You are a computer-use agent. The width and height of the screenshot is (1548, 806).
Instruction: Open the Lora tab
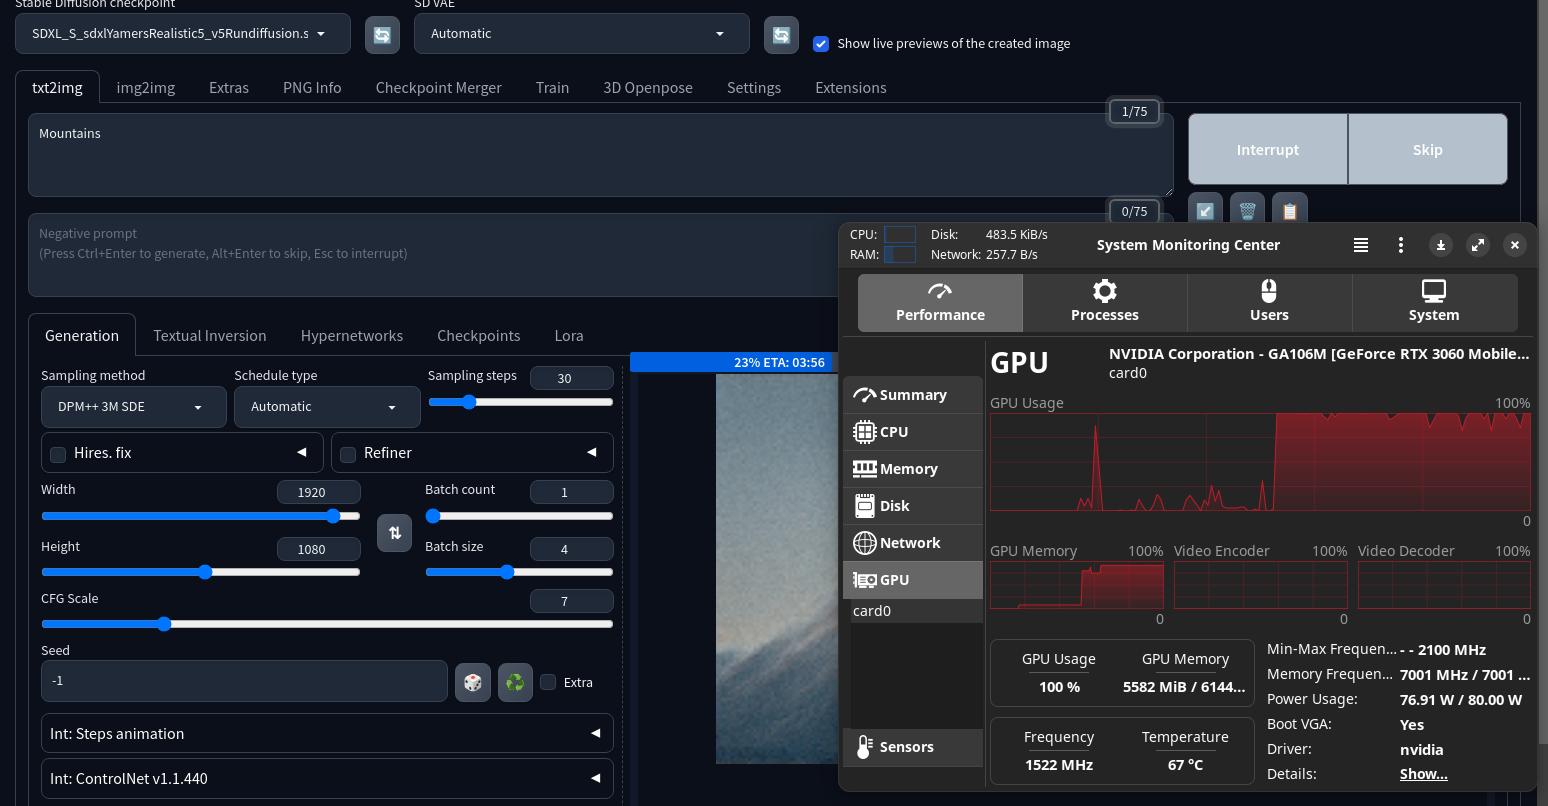568,336
